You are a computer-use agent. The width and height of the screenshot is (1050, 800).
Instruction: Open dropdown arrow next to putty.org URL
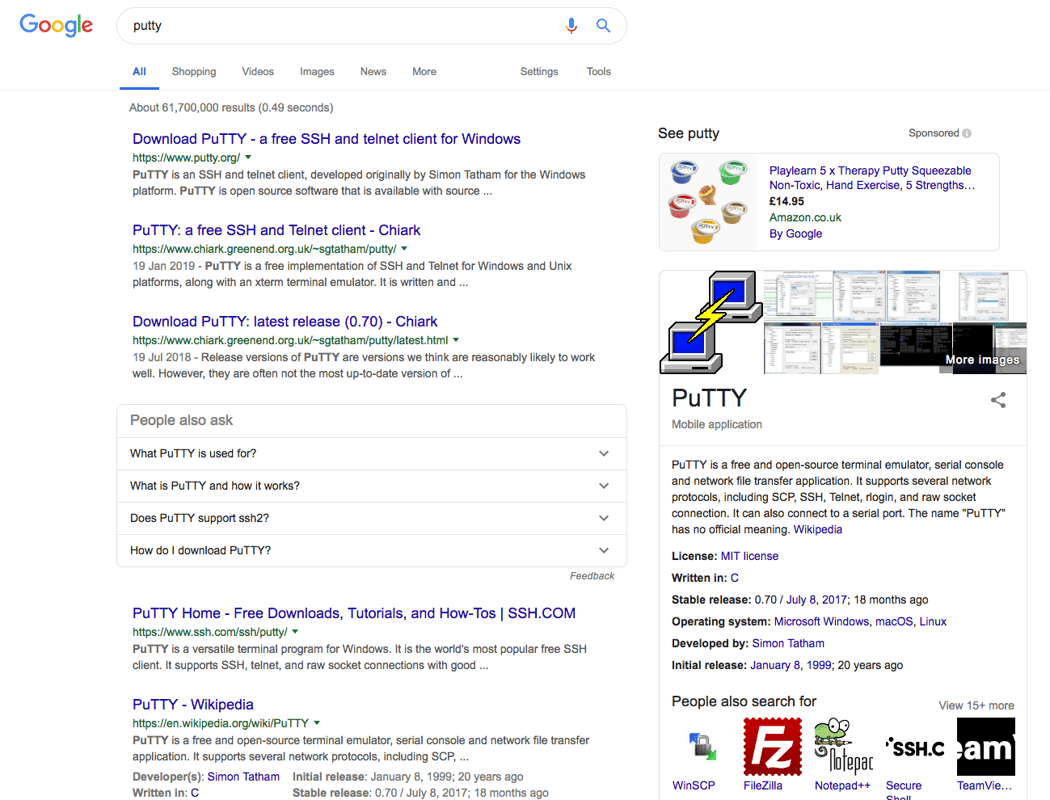[x=248, y=157]
